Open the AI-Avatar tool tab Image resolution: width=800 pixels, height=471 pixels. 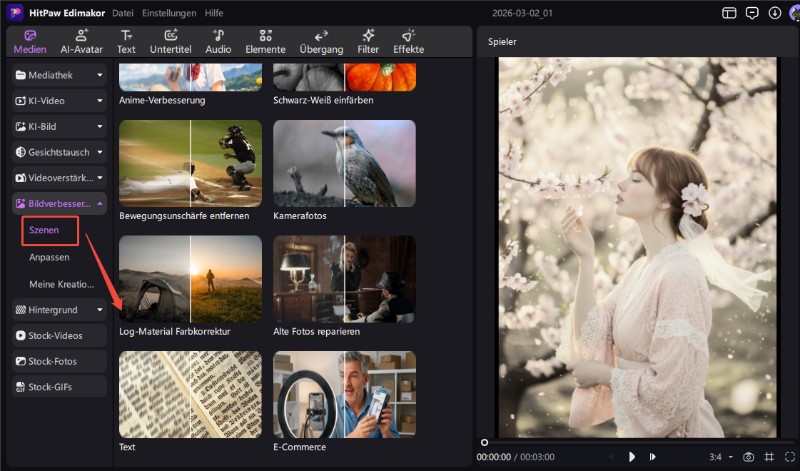(81, 41)
